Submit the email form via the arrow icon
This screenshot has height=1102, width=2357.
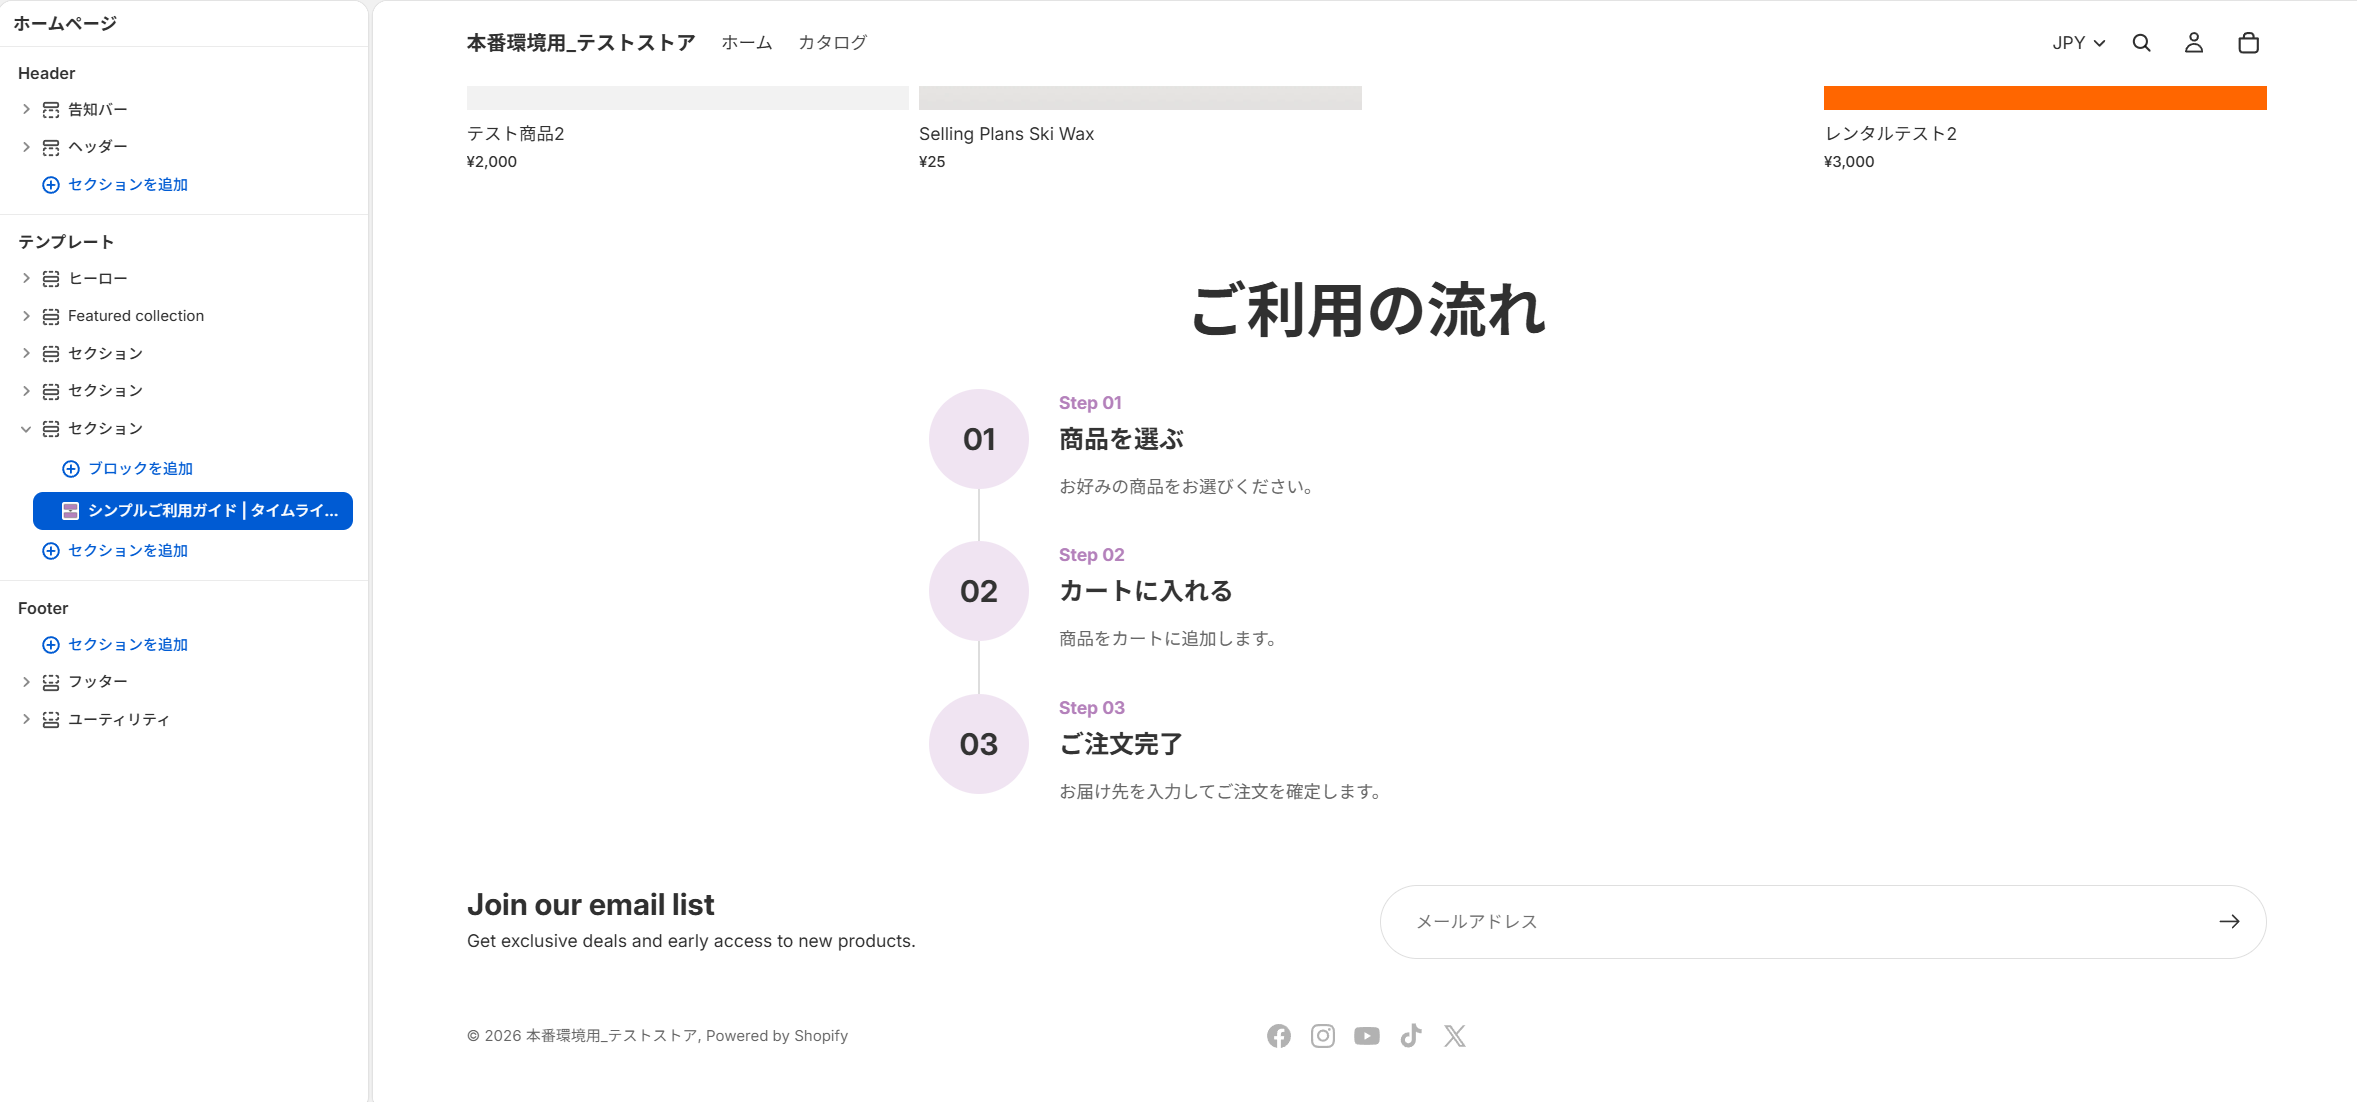click(x=2230, y=921)
